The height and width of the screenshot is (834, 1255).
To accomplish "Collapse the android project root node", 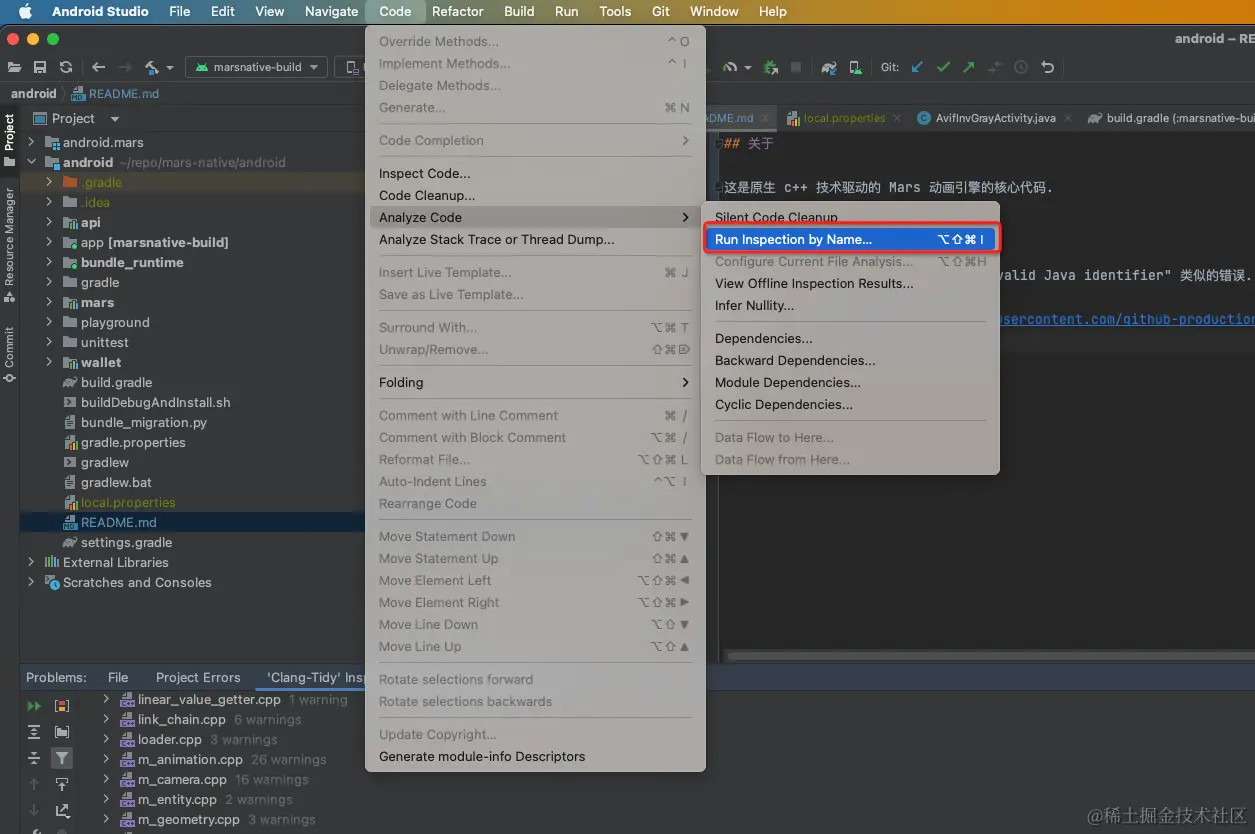I will click(x=32, y=162).
